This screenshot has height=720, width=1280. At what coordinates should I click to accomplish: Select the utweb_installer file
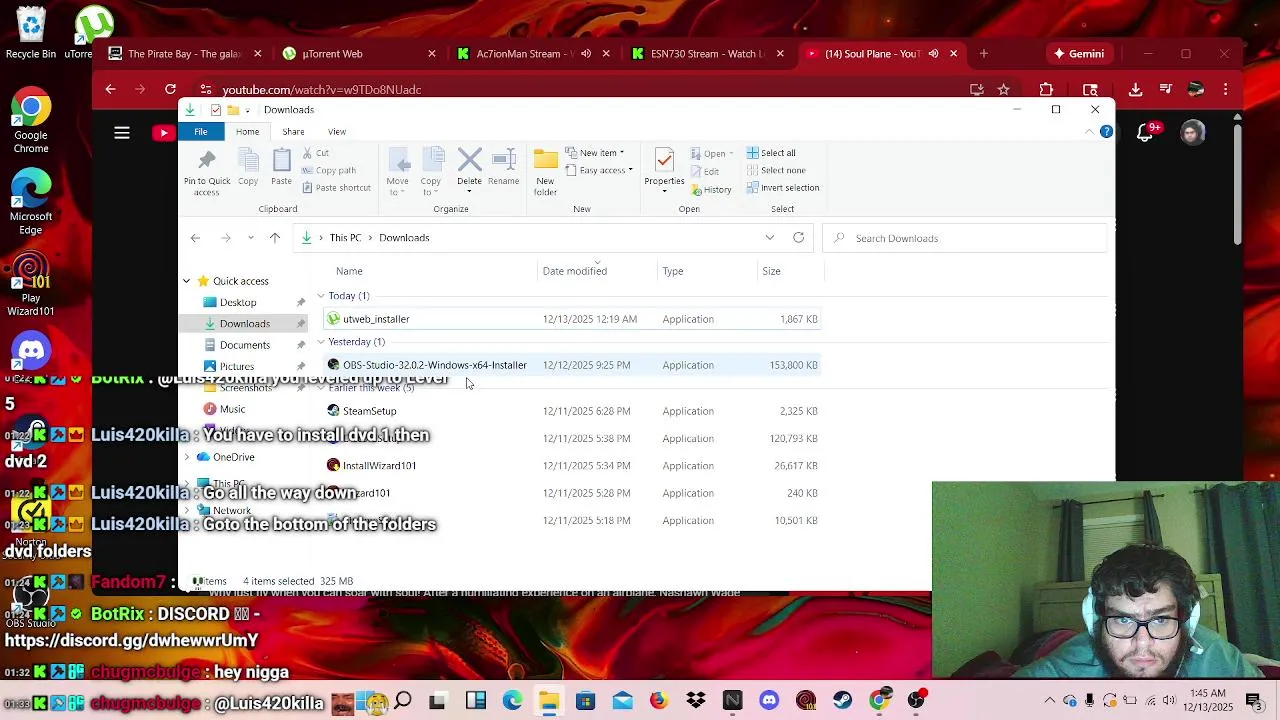573,319
